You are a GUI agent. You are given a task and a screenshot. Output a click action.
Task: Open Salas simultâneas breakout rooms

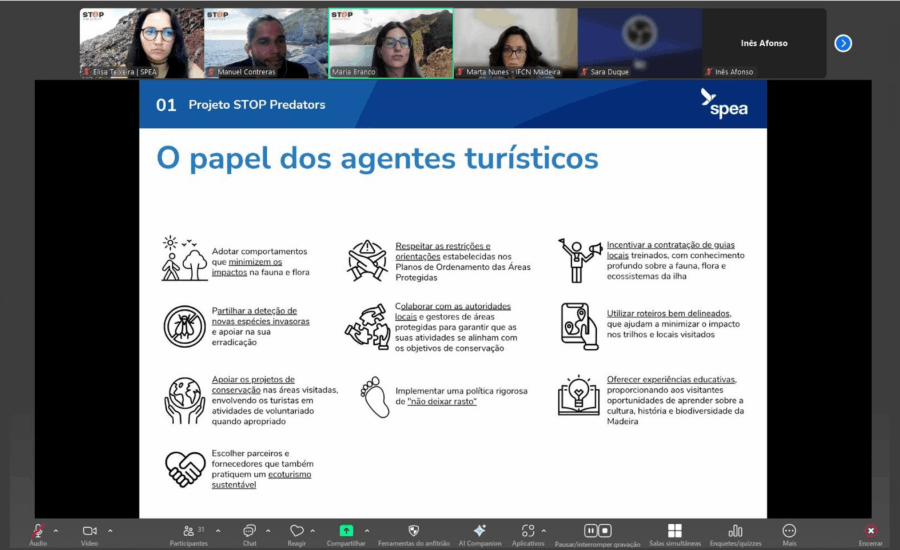tap(675, 531)
